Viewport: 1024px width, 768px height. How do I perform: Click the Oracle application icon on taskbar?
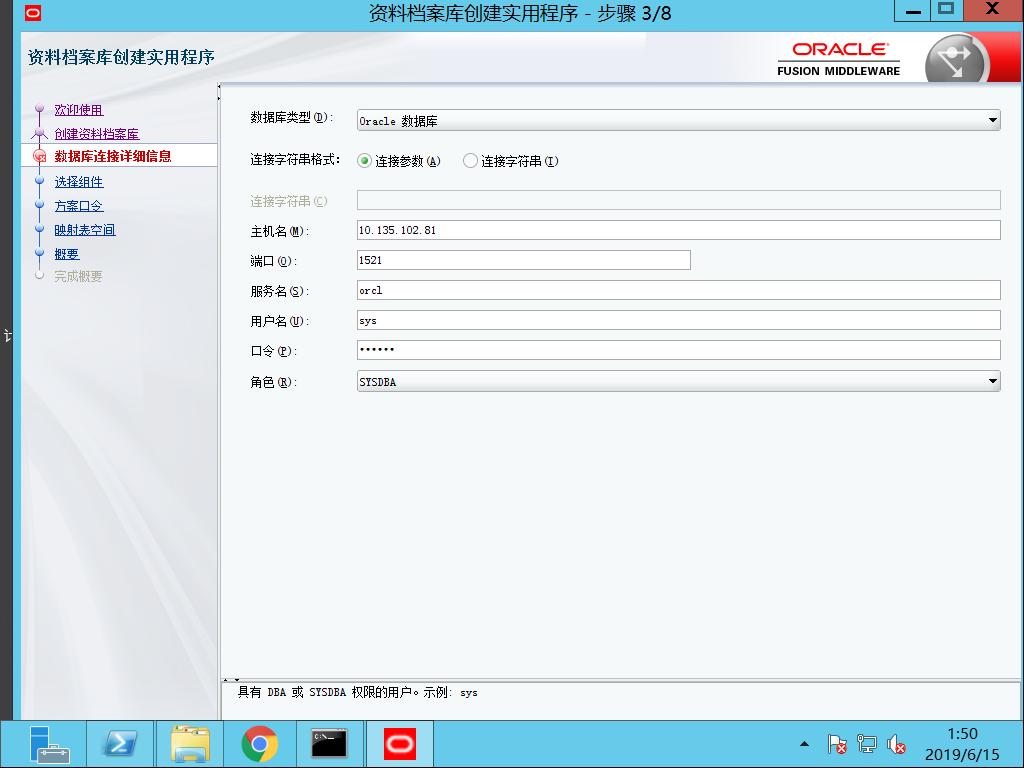point(399,744)
